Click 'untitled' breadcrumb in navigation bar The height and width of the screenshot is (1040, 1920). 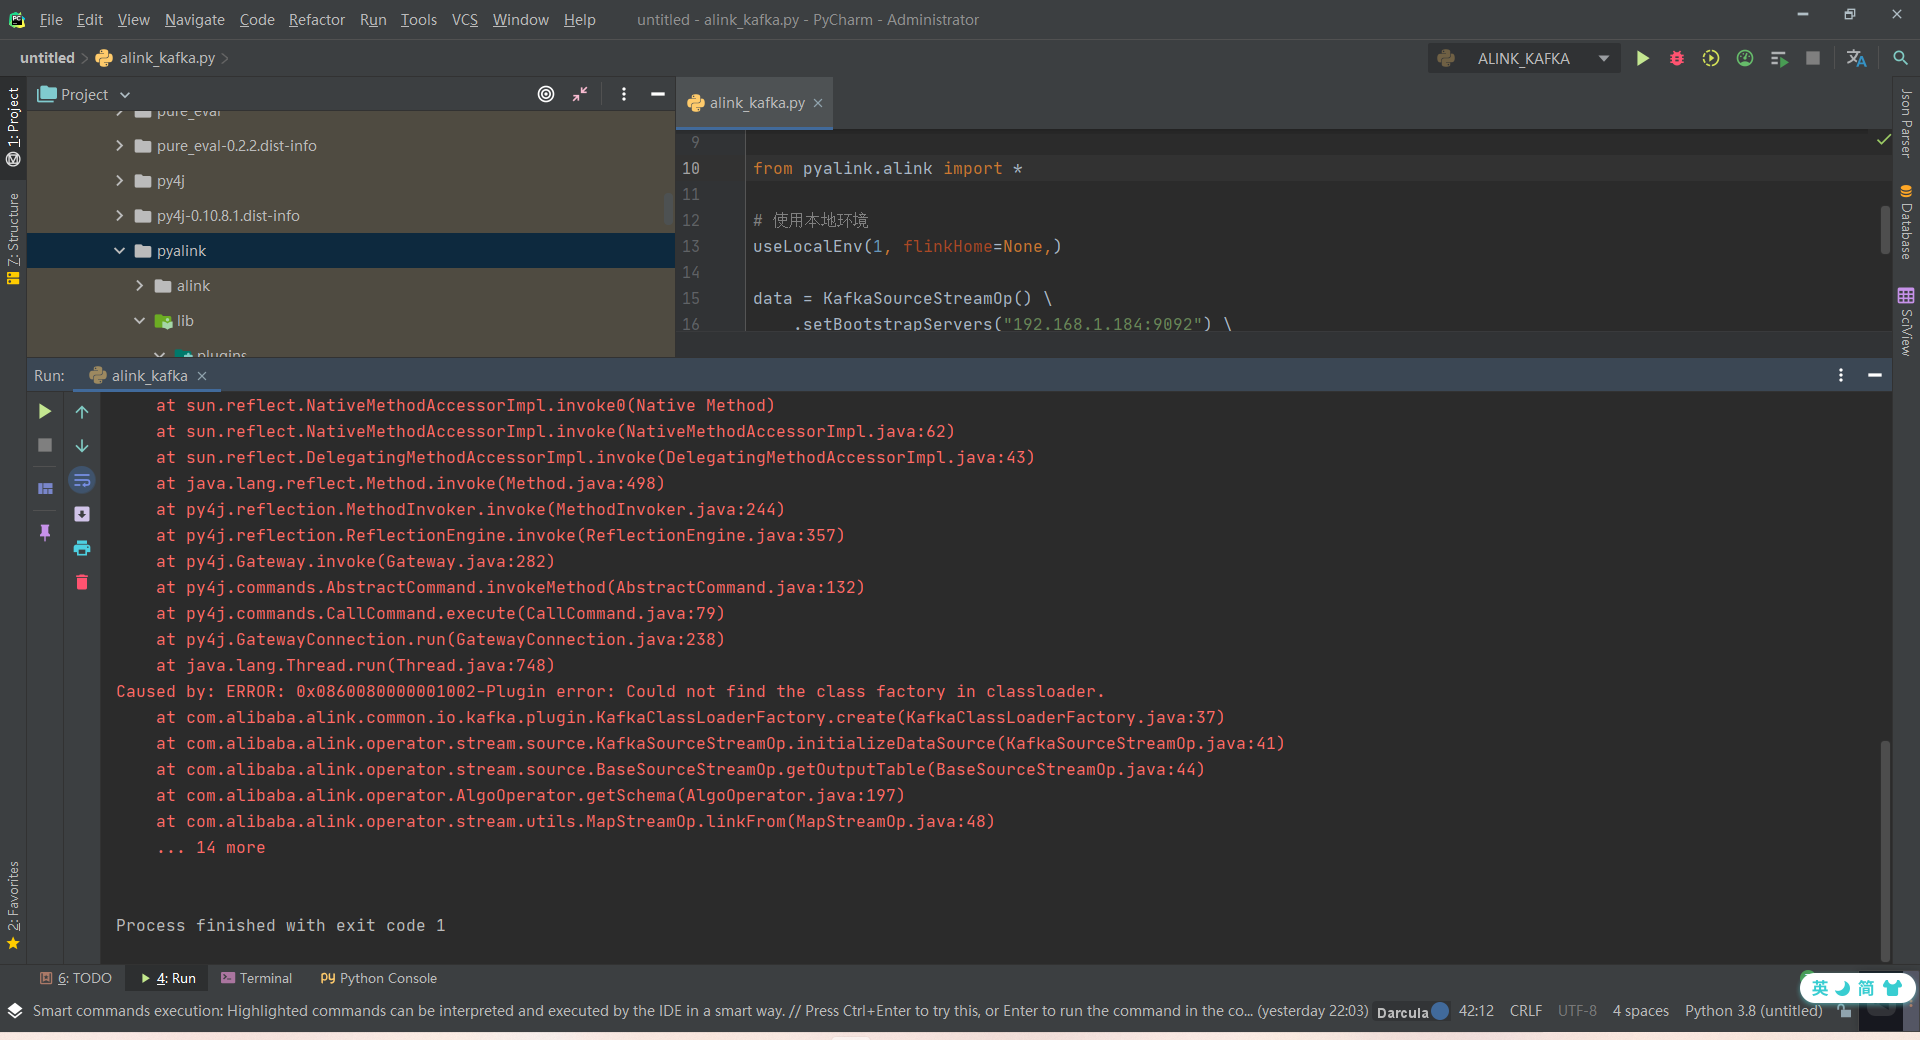(x=47, y=58)
